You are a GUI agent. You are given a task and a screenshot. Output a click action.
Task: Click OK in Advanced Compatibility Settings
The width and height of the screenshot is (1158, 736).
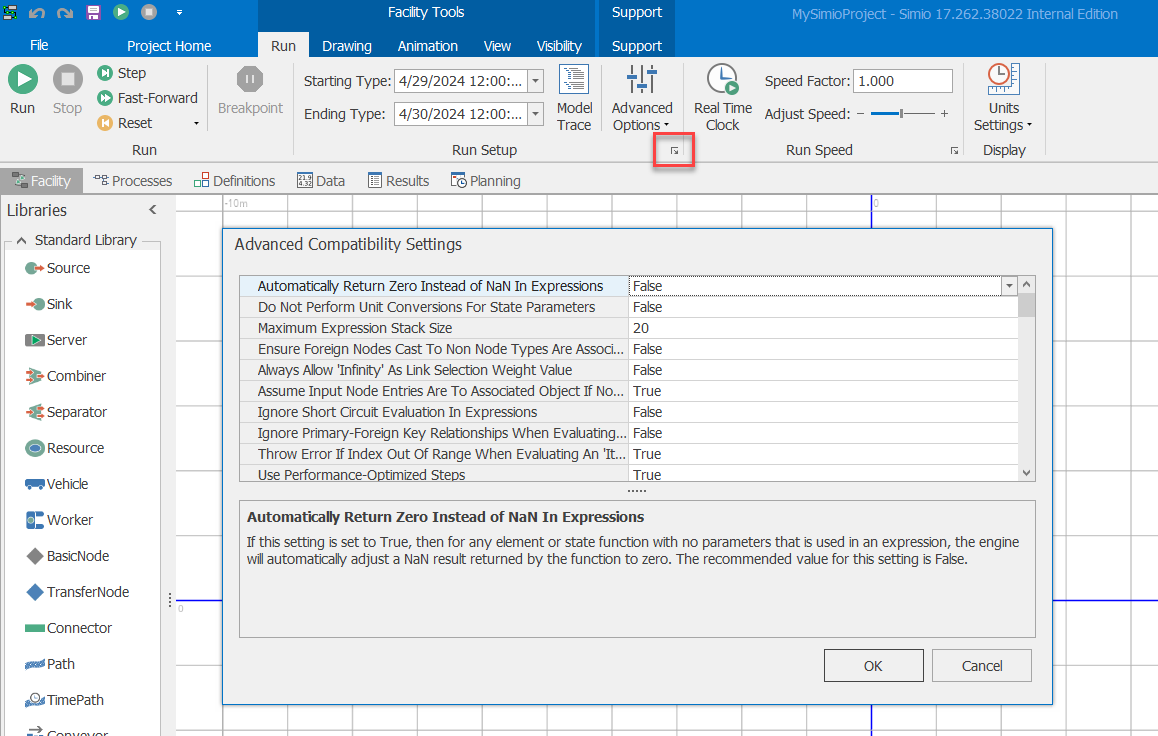coord(873,666)
